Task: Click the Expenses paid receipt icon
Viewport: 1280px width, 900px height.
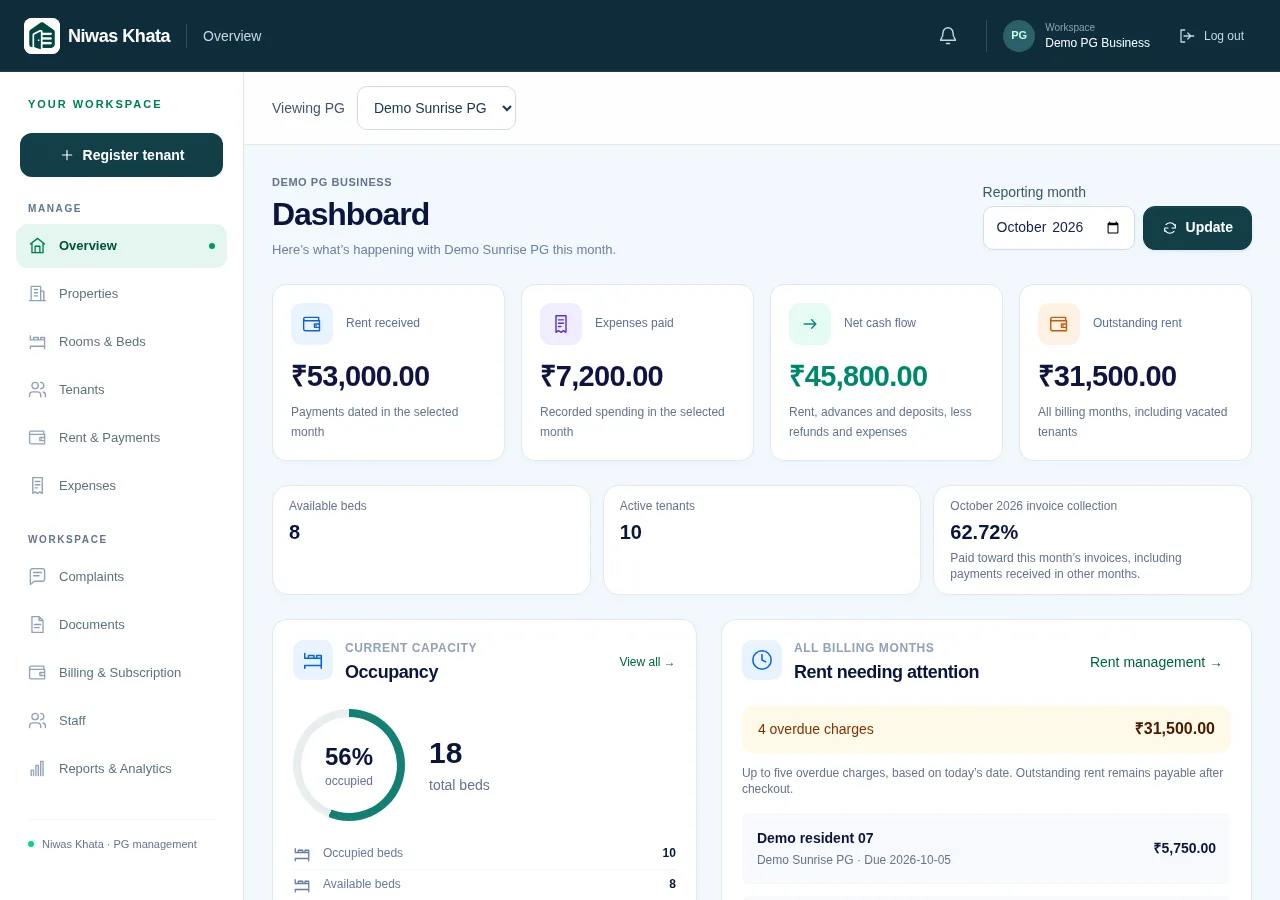Action: click(561, 324)
